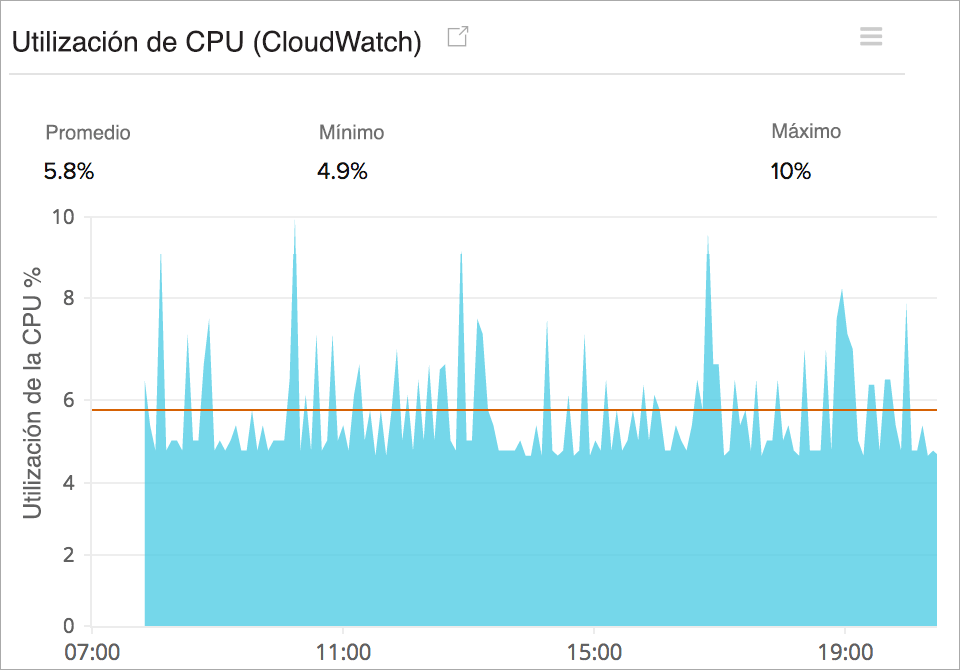Viewport: 960px width, 670px height.
Task: Click the Máximo statistic label
Action: (x=806, y=131)
